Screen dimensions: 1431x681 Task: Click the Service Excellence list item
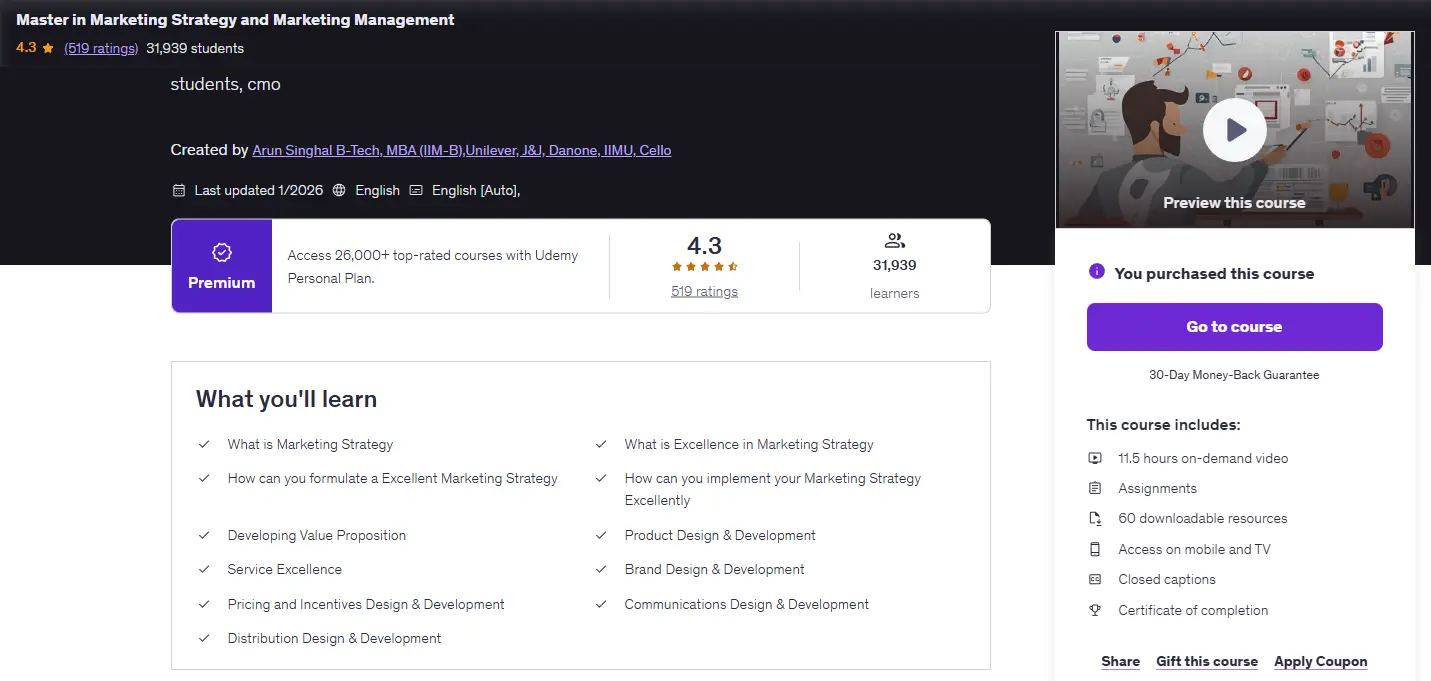[x=285, y=569]
